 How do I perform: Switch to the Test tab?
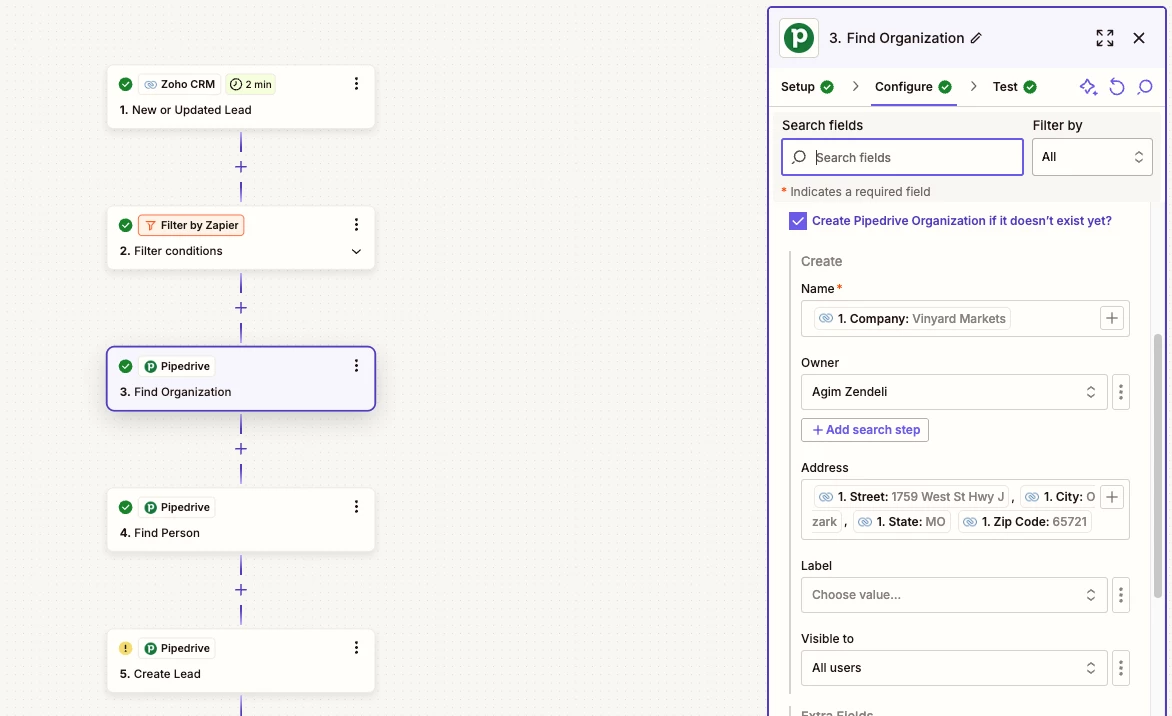(x=1014, y=87)
